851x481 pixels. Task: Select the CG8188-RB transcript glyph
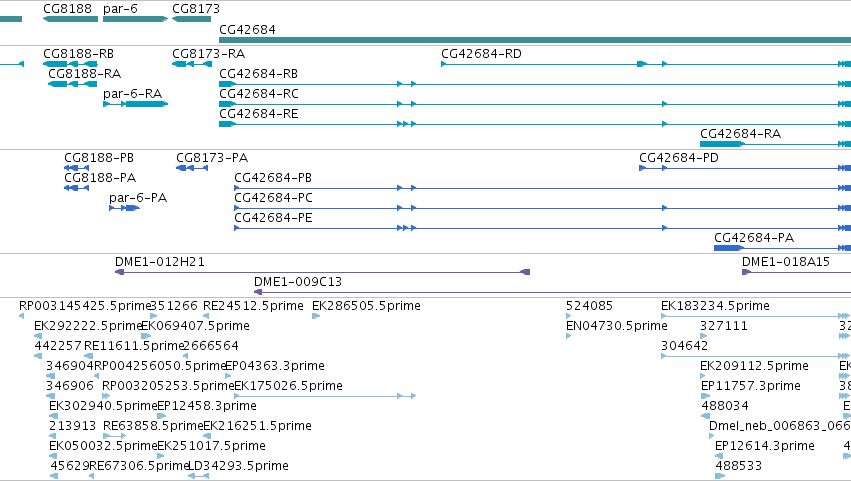point(71,64)
